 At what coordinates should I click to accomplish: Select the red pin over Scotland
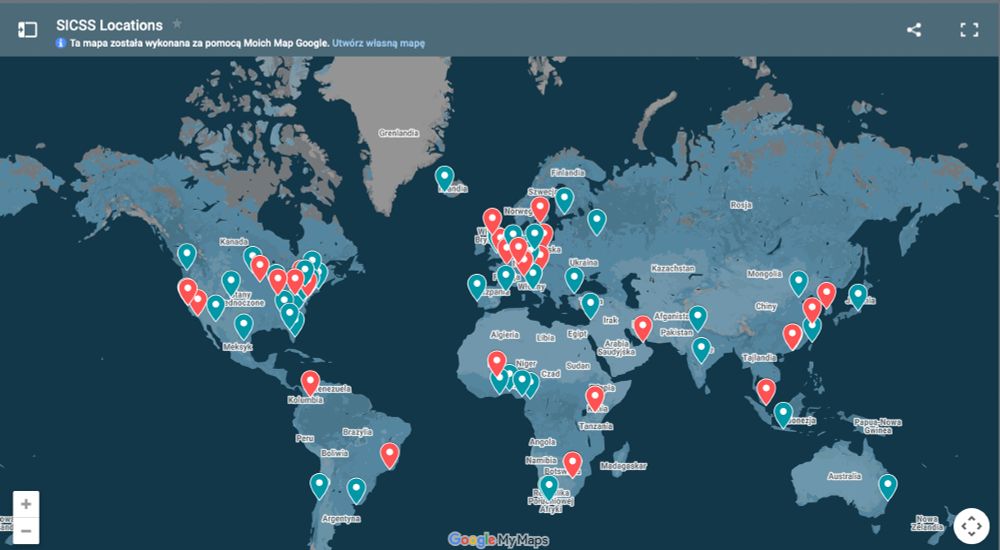(492, 221)
